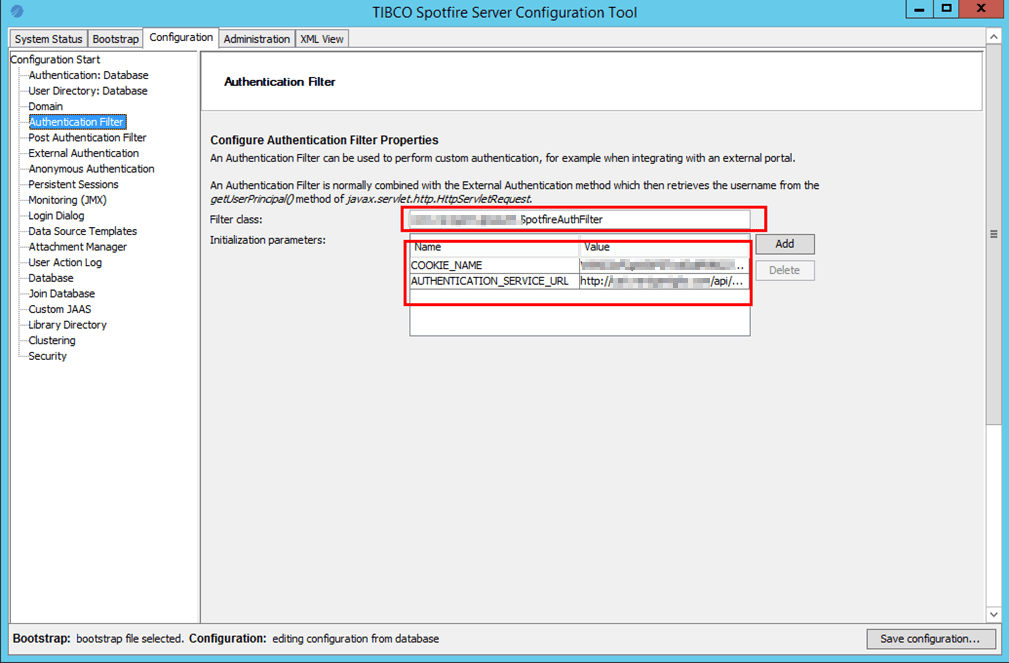Open Authentication: Database settings
Viewport: 1009px width, 663px height.
point(88,75)
